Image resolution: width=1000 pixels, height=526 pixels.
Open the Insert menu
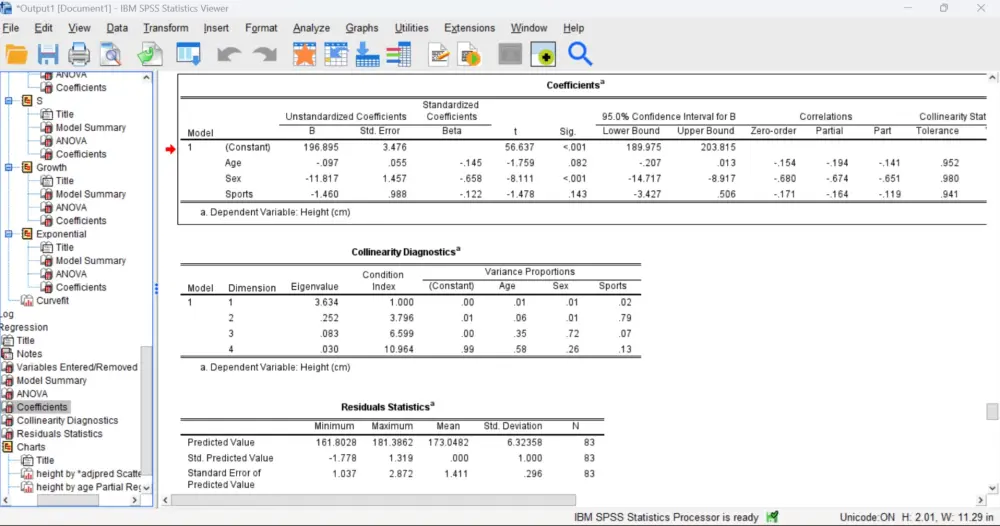tap(216, 28)
